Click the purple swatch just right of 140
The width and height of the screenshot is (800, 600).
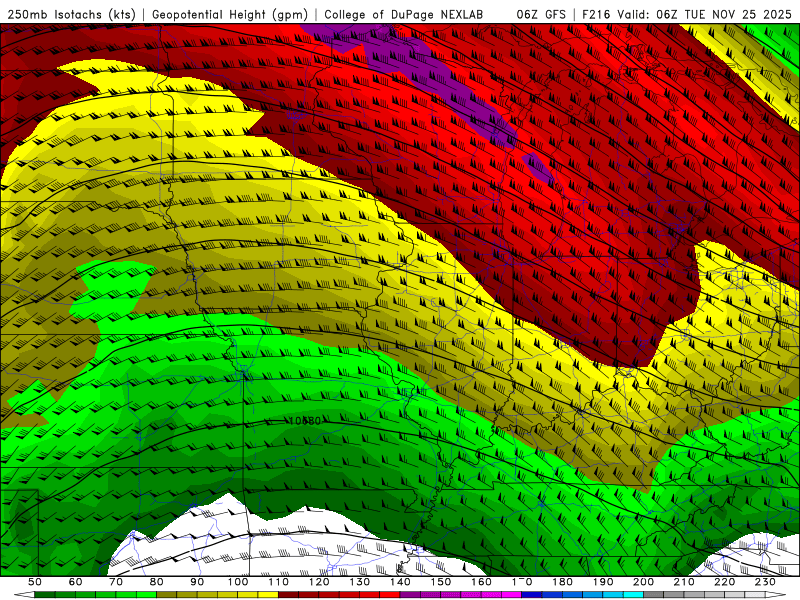[x=410, y=595]
